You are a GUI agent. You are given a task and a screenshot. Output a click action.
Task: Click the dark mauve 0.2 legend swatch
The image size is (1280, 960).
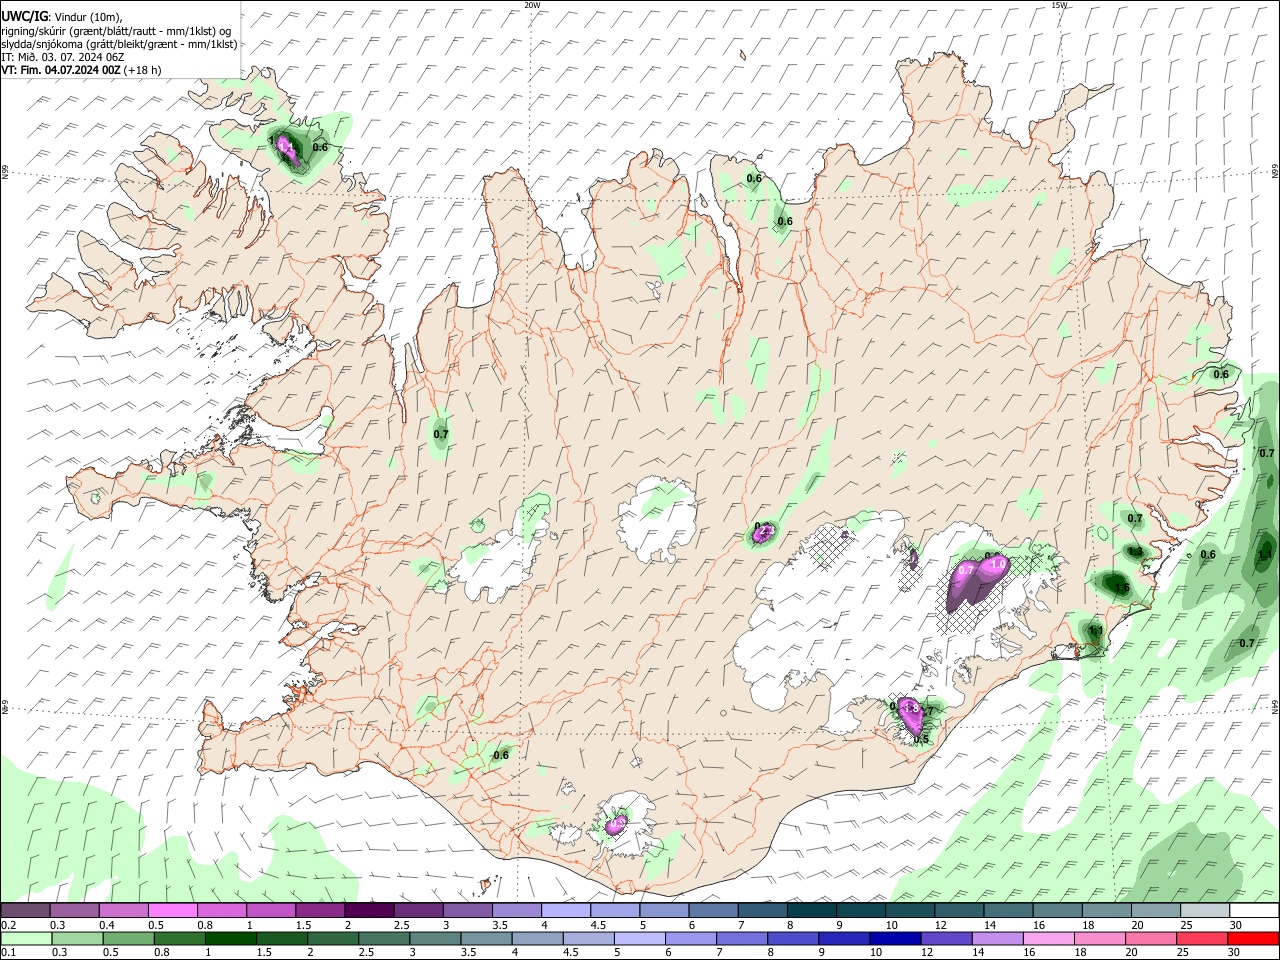pos(26,911)
